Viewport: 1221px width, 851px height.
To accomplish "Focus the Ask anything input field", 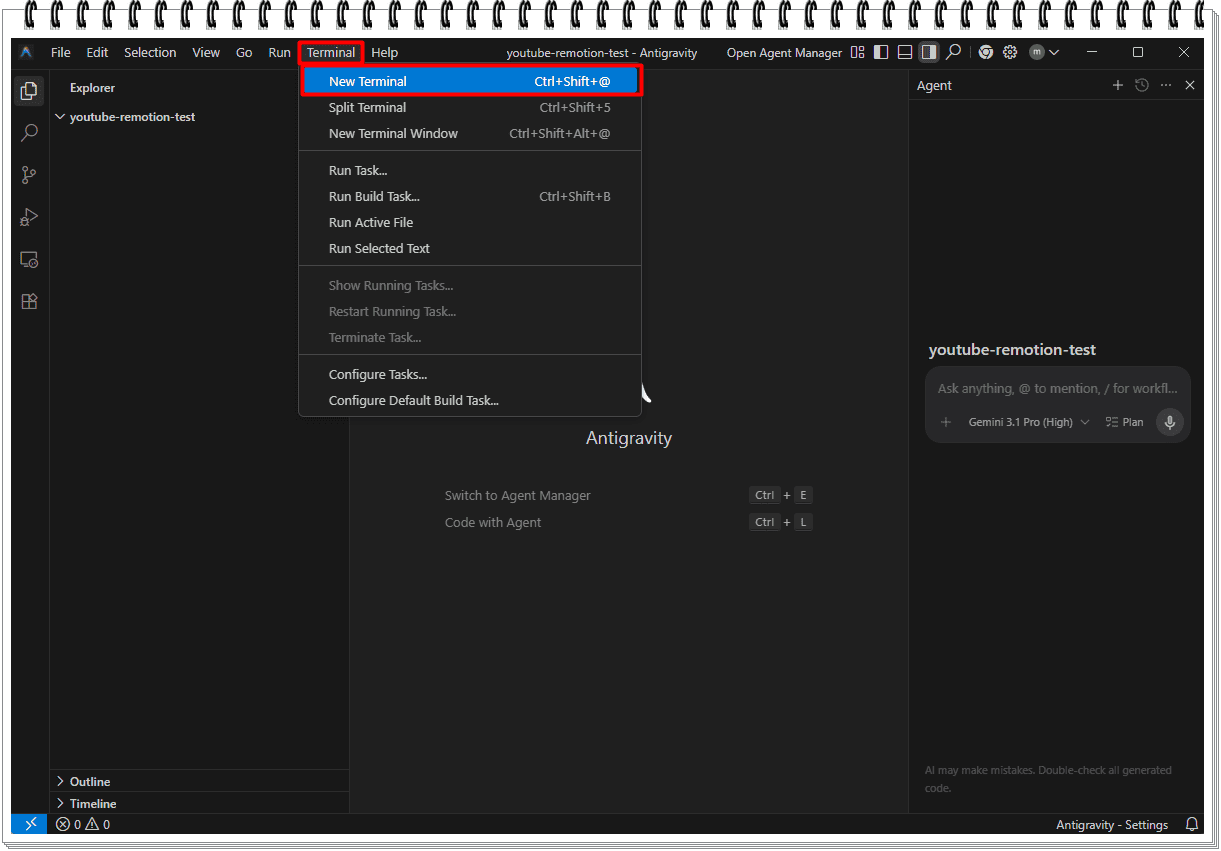I will coord(1058,388).
